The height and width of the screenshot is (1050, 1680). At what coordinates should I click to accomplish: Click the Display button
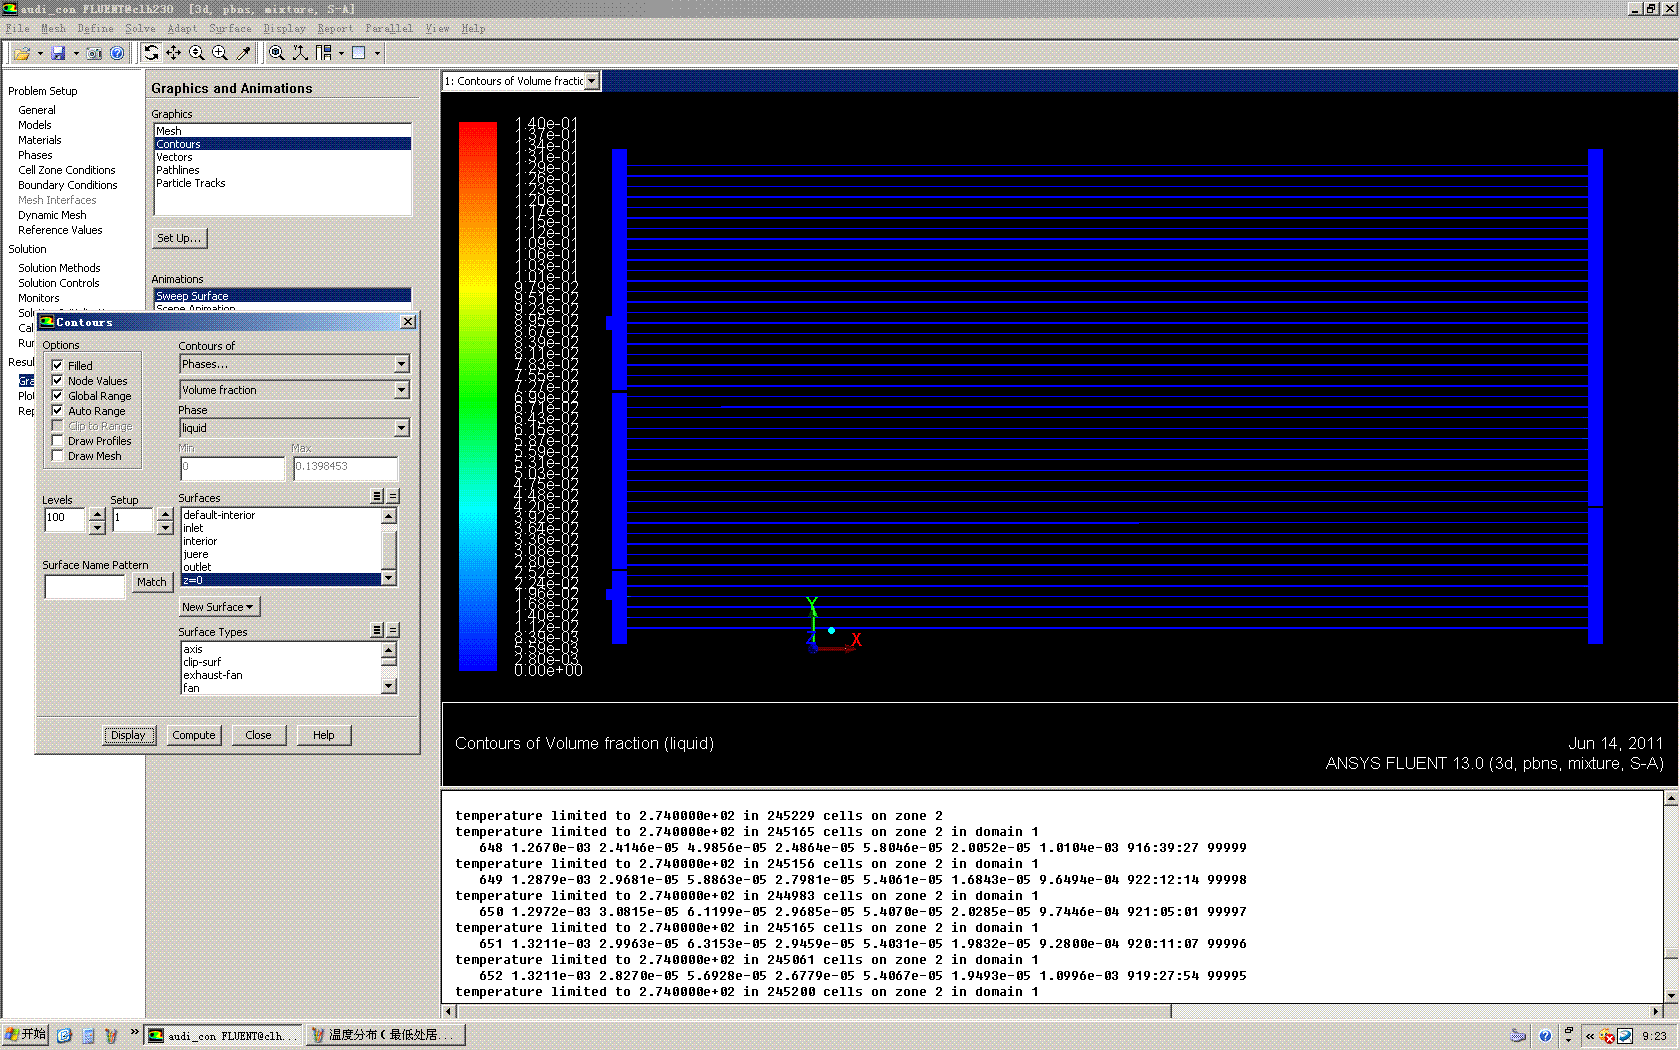coord(128,735)
